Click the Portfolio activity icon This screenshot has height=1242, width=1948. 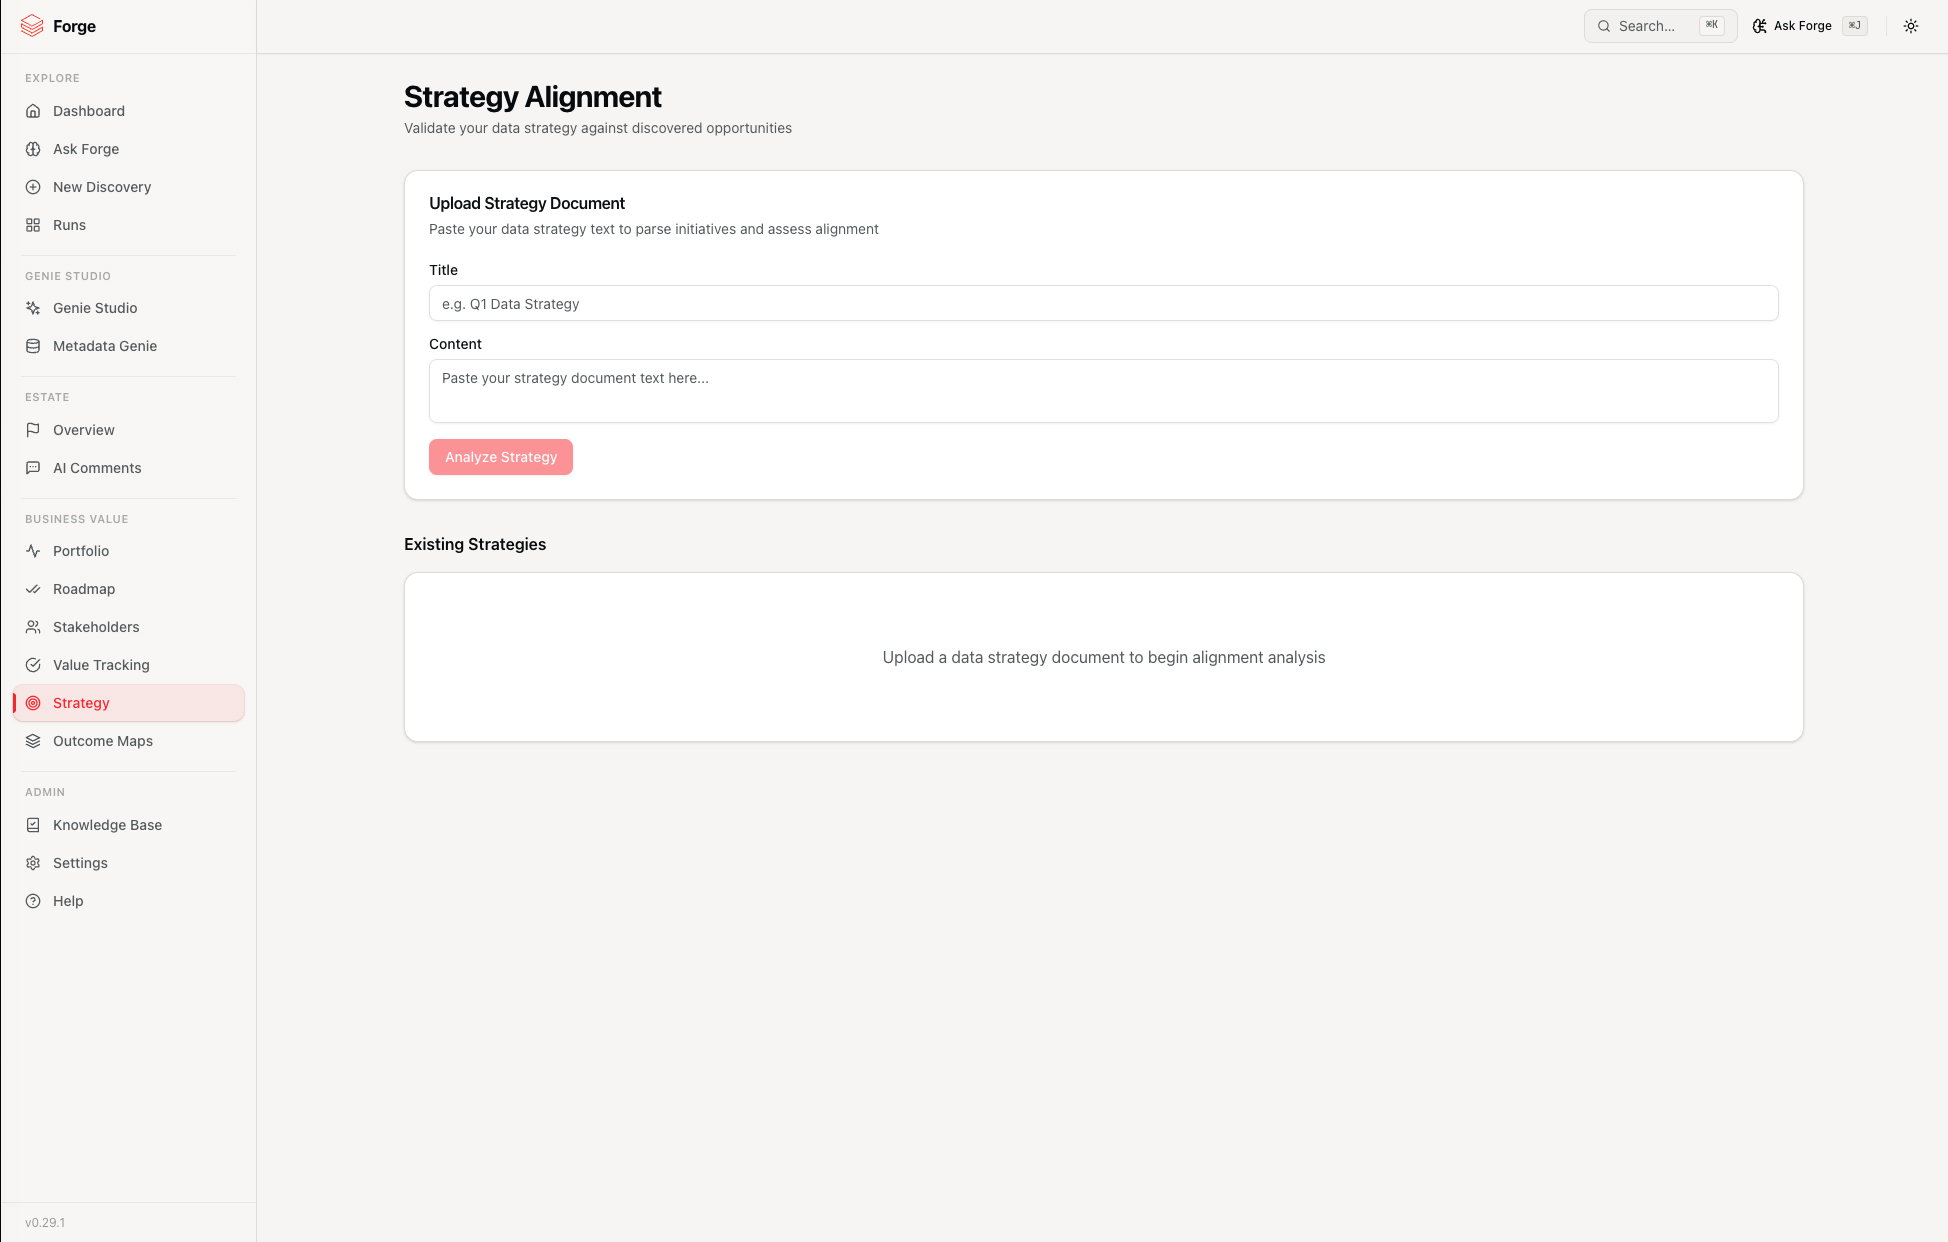pyautogui.click(x=33, y=551)
